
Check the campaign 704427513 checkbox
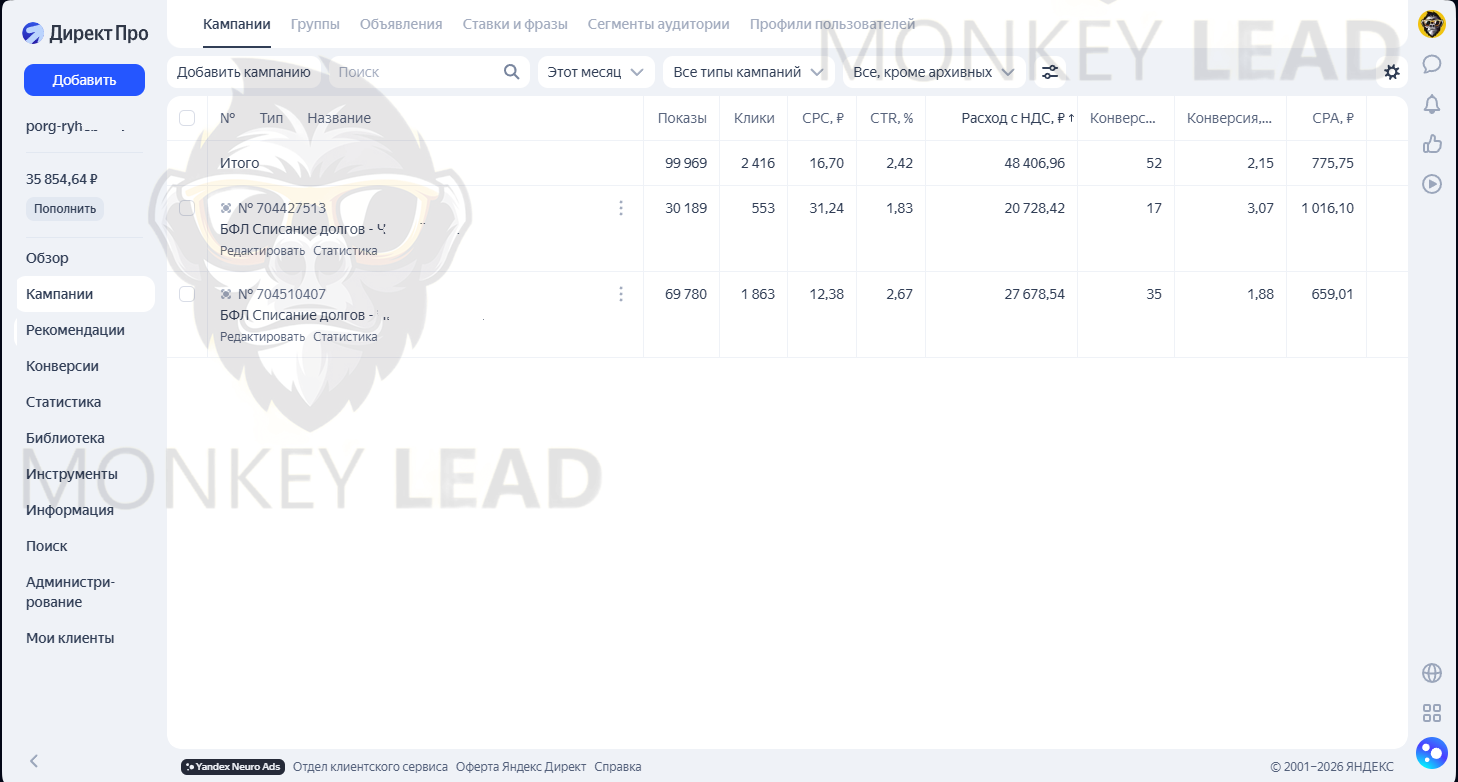187,208
